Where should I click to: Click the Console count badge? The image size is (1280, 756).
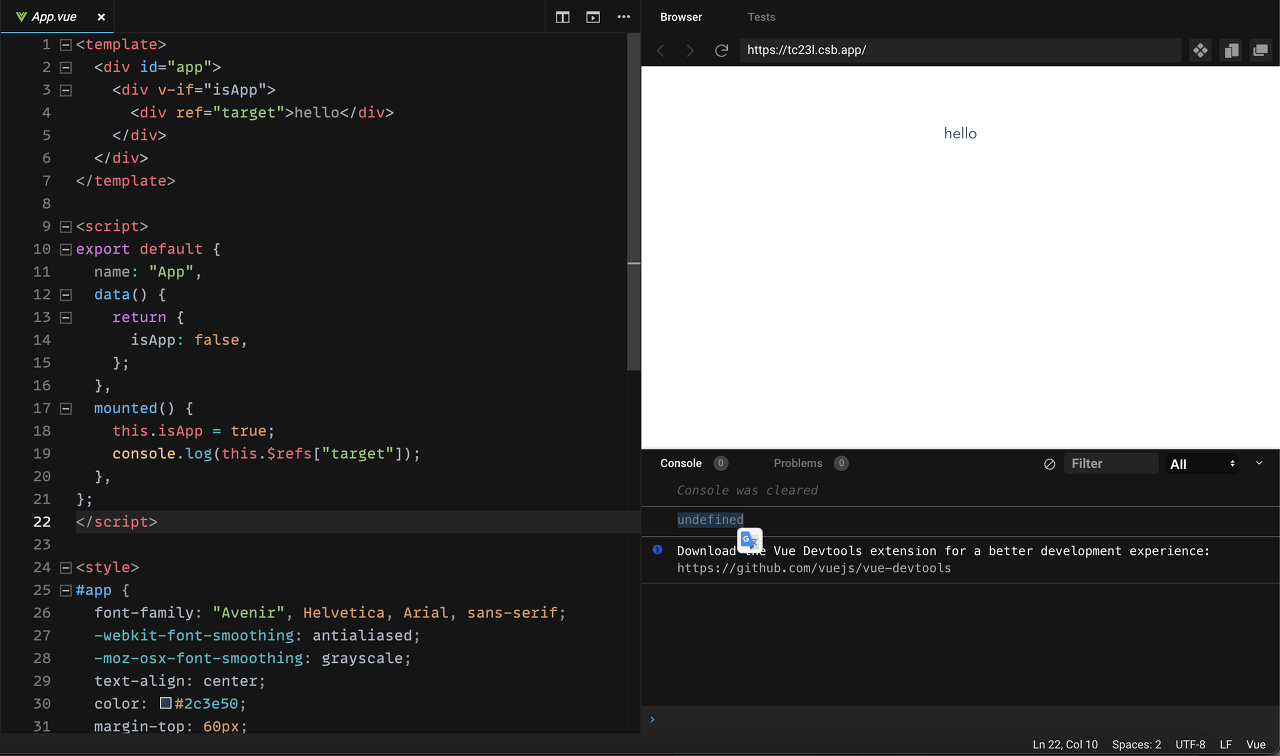[721, 463]
